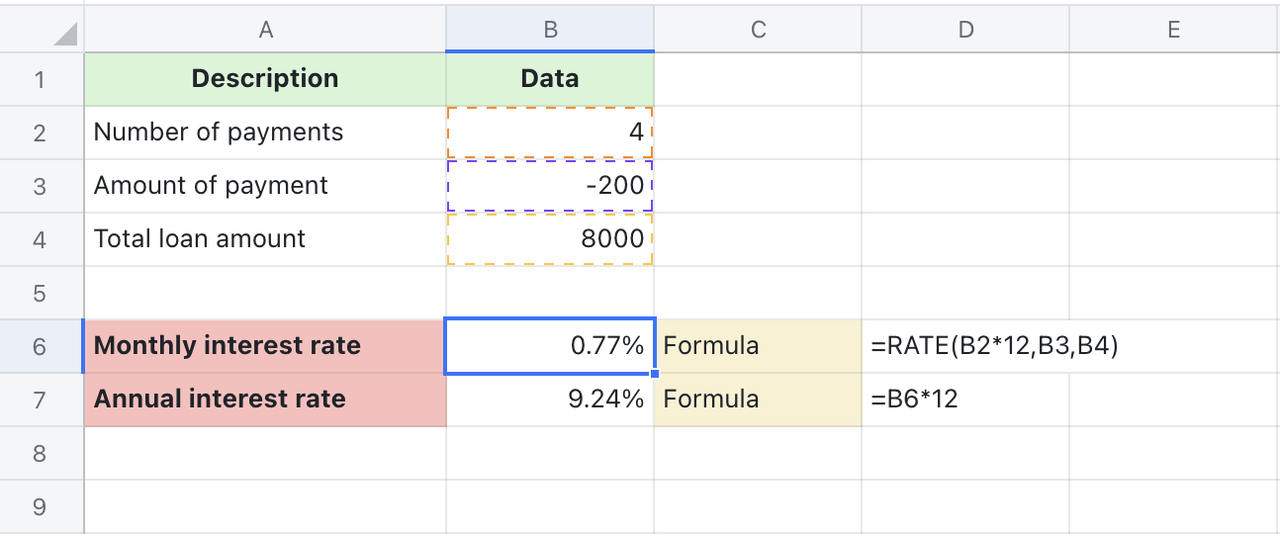Select the Annual interest rate label cell
The height and width of the screenshot is (534, 1280).
pyautogui.click(x=265, y=400)
